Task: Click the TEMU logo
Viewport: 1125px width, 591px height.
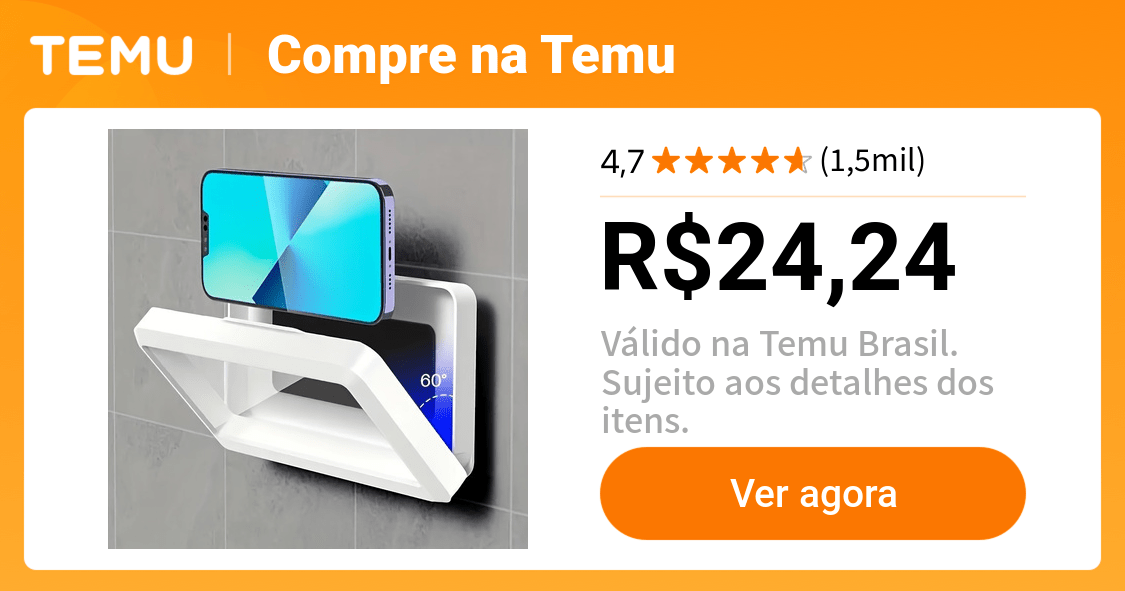Action: coord(112,55)
